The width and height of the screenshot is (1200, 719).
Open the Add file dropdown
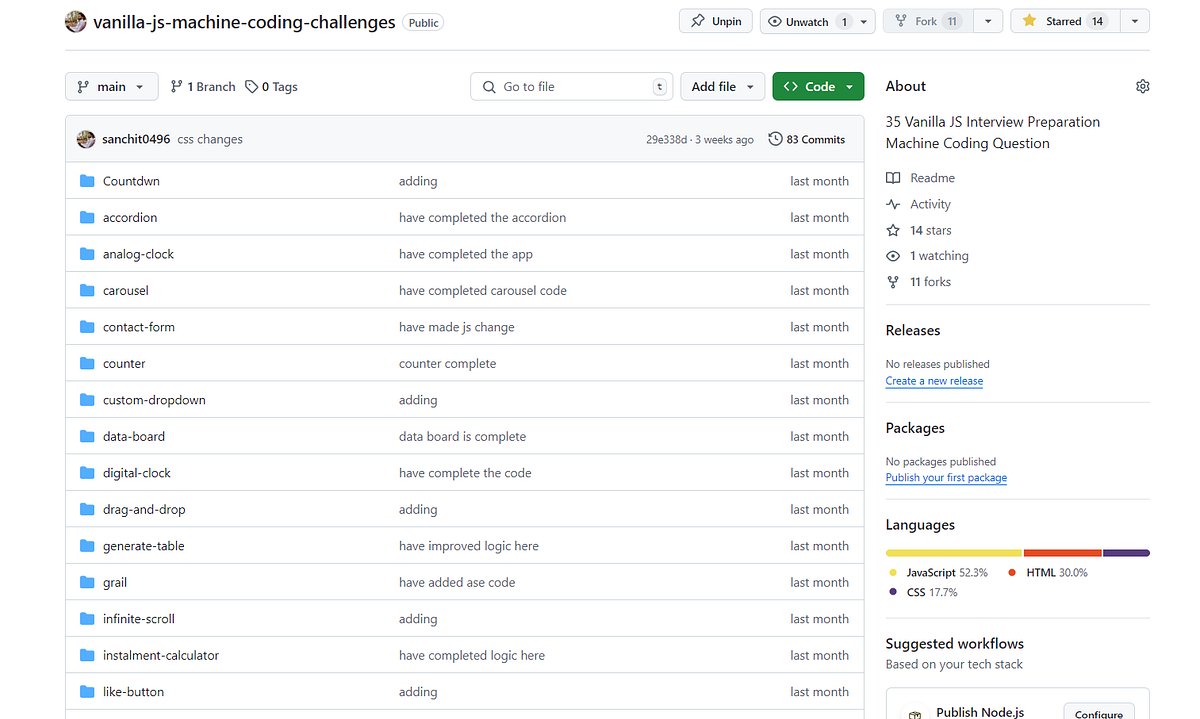pos(722,86)
